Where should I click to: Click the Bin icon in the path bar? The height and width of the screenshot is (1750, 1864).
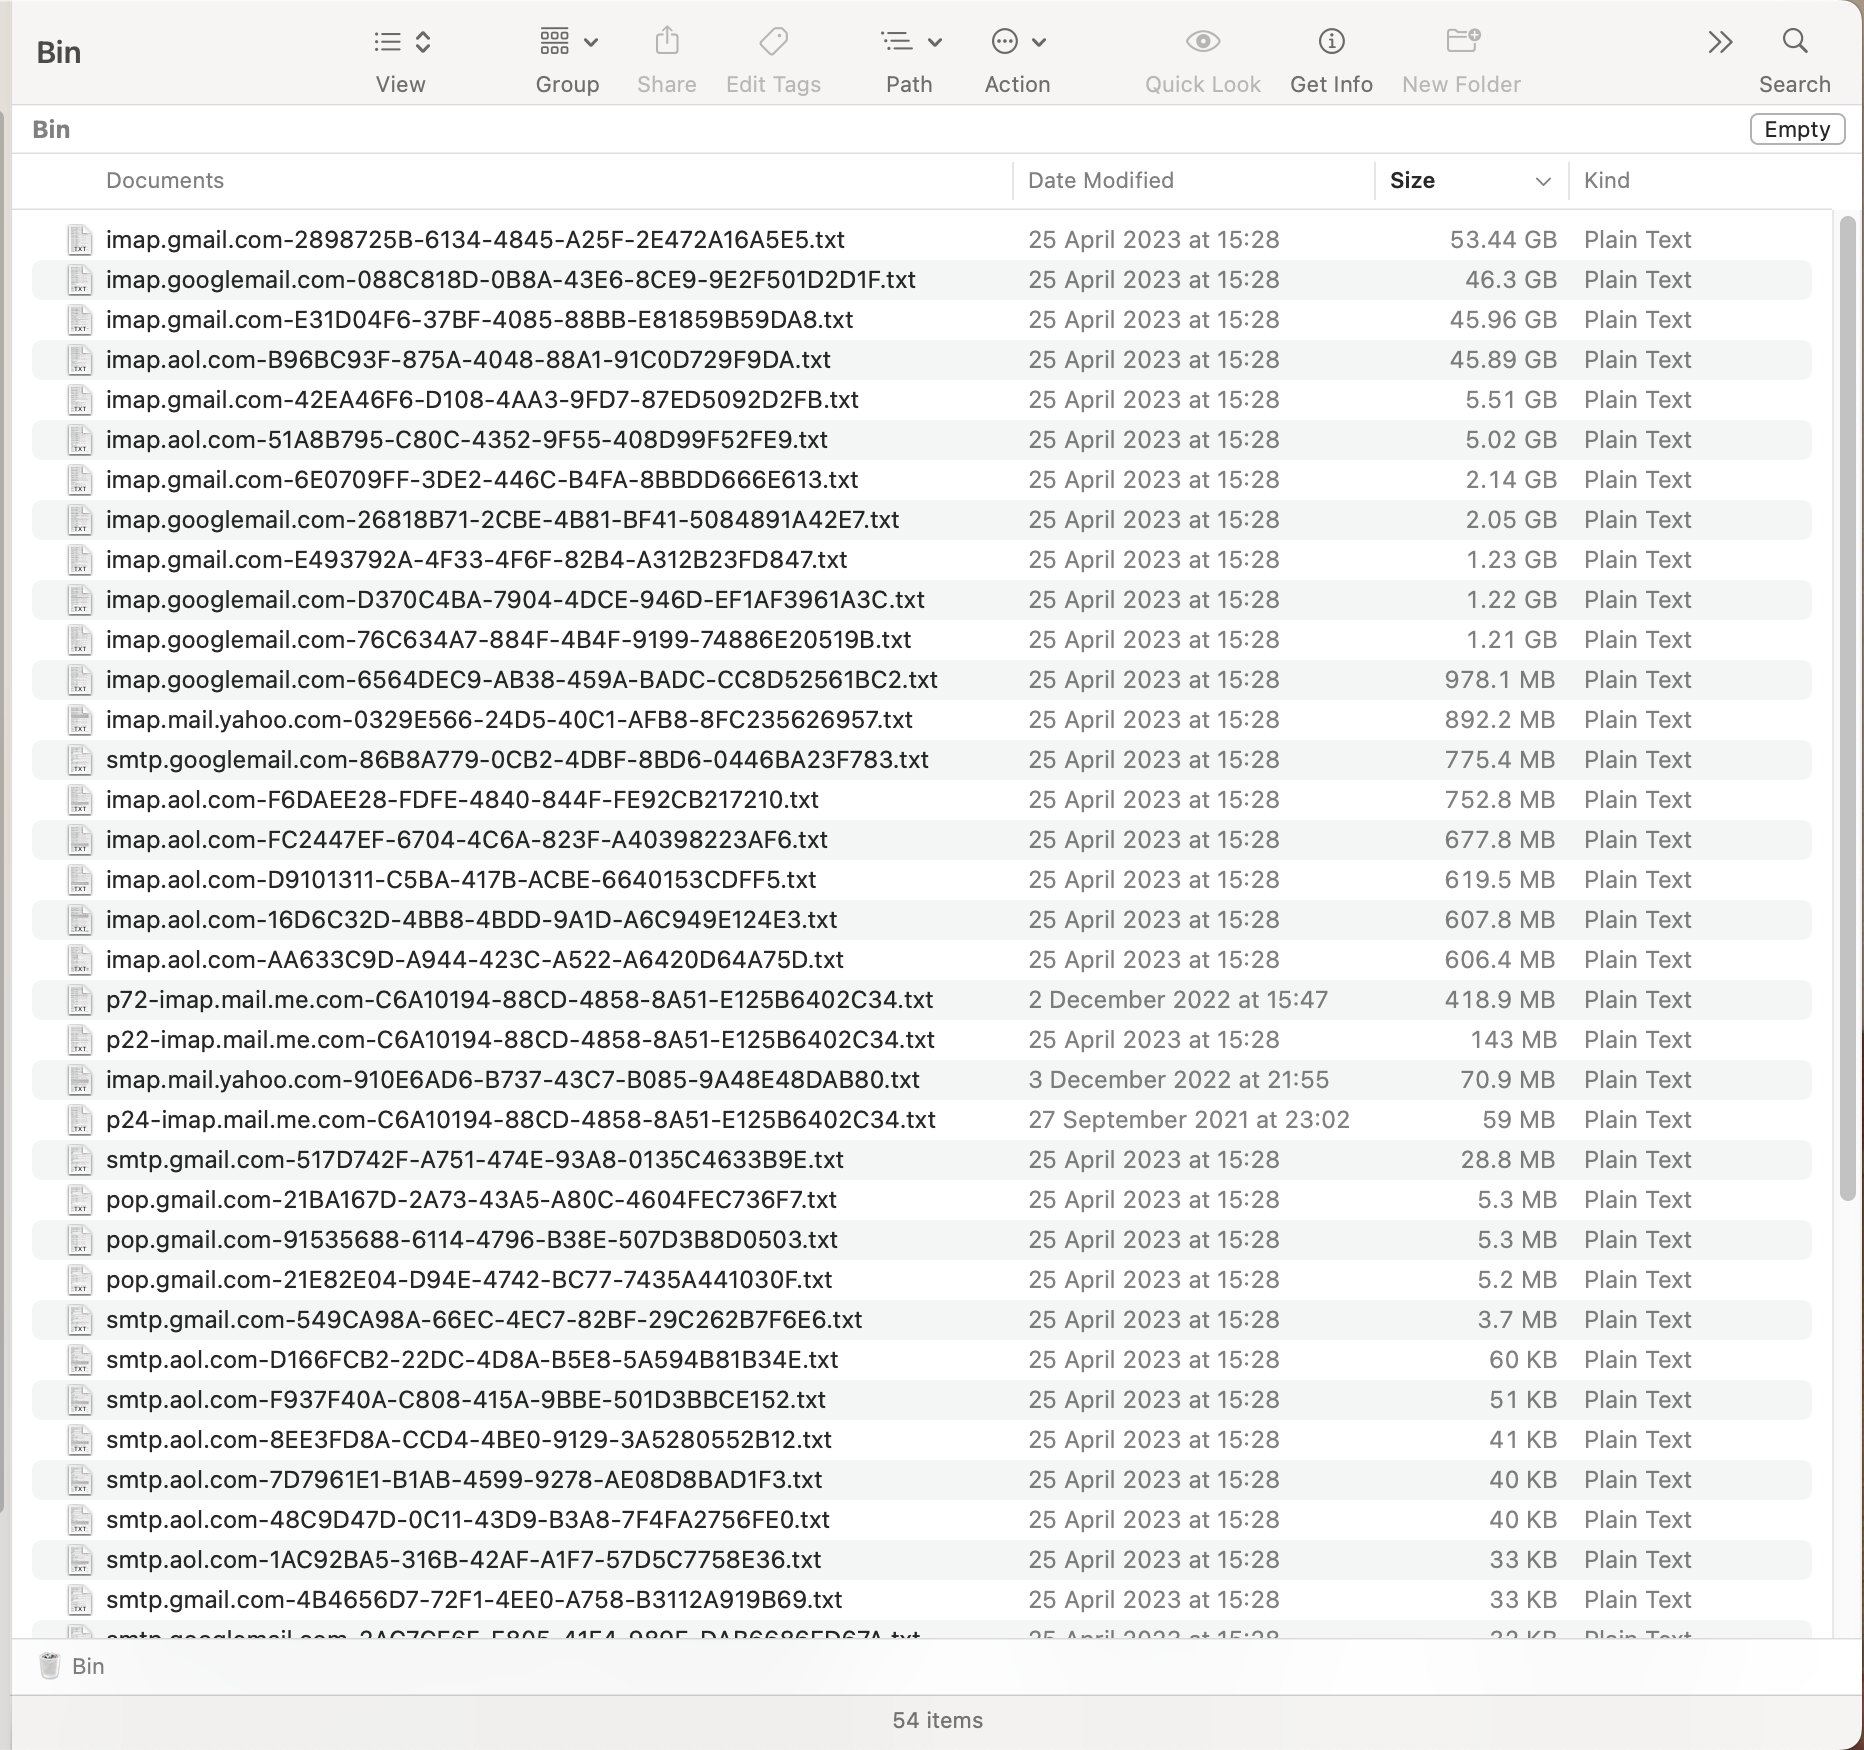pyautogui.click(x=49, y=1666)
